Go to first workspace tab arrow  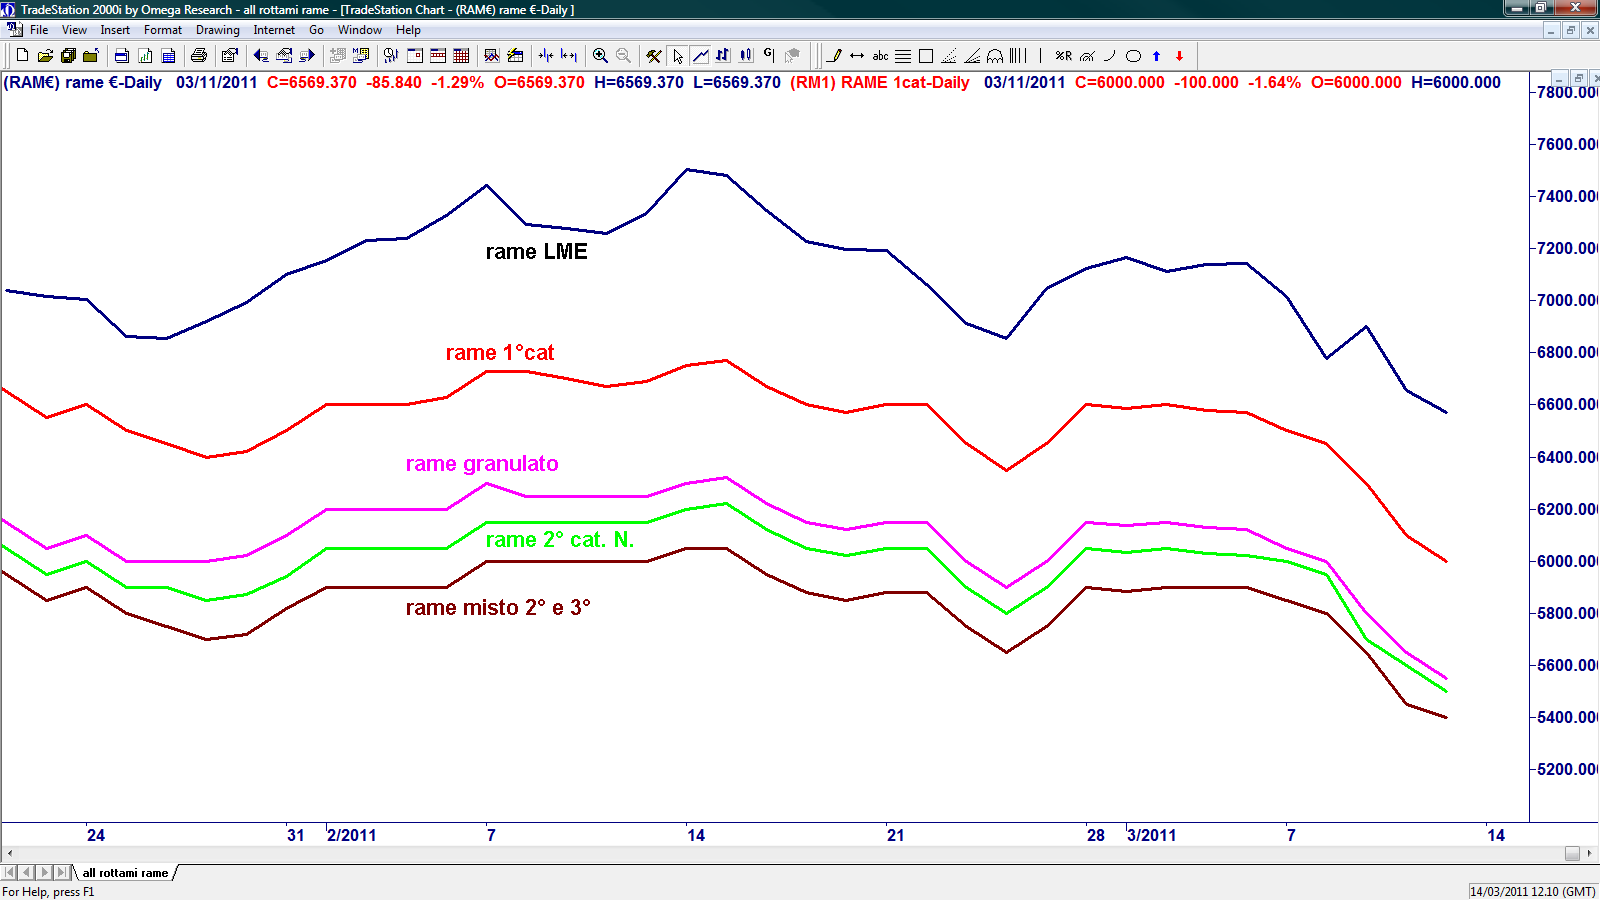(x=9, y=873)
